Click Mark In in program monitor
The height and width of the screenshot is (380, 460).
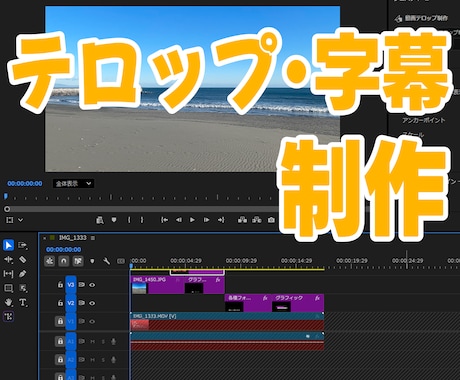(129, 220)
